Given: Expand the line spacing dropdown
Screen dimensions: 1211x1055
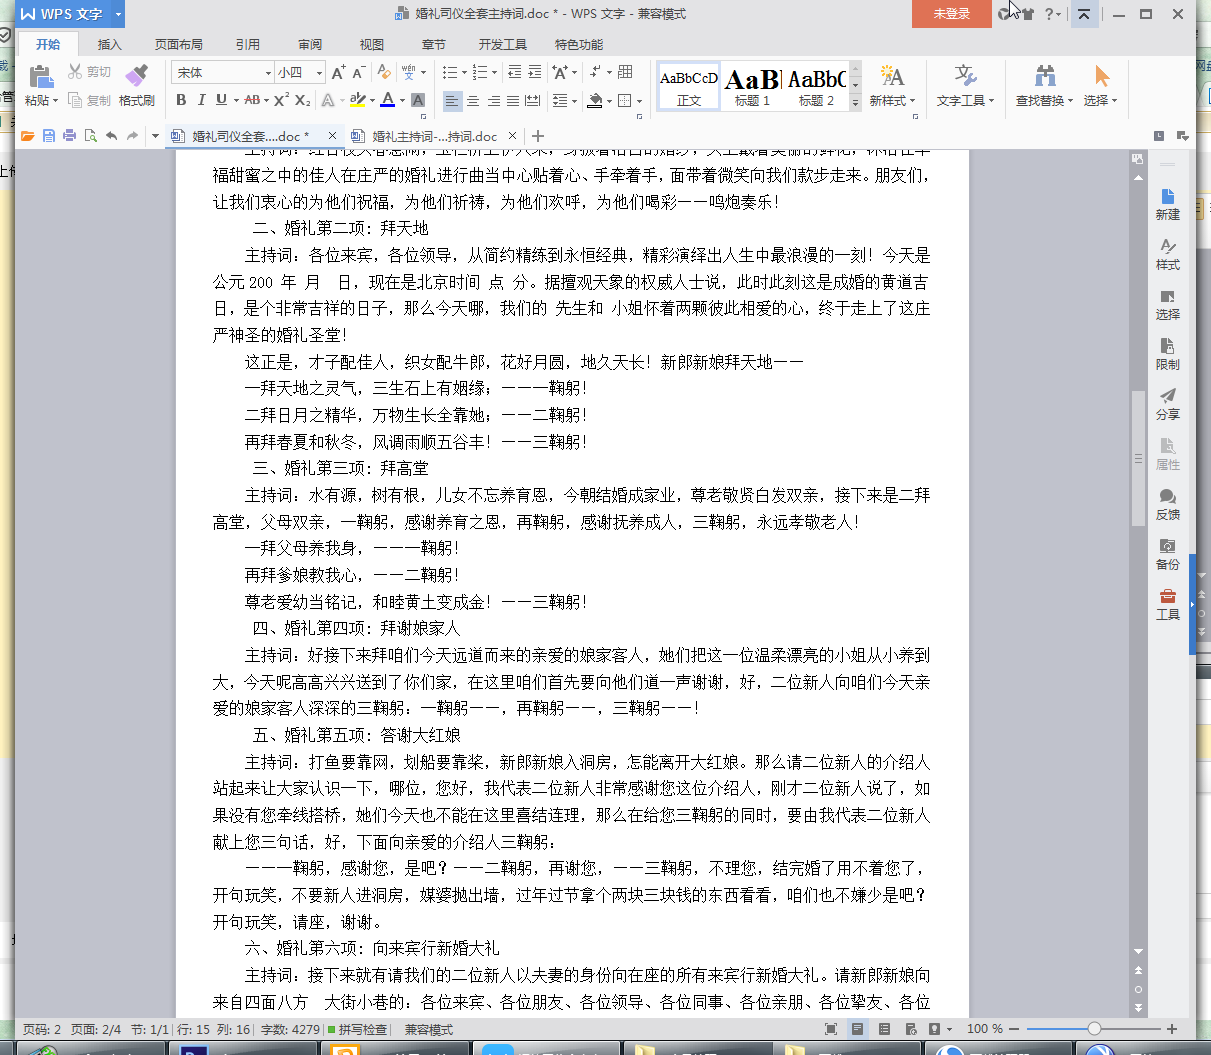Looking at the screenshot, I should pyautogui.click(x=574, y=101).
